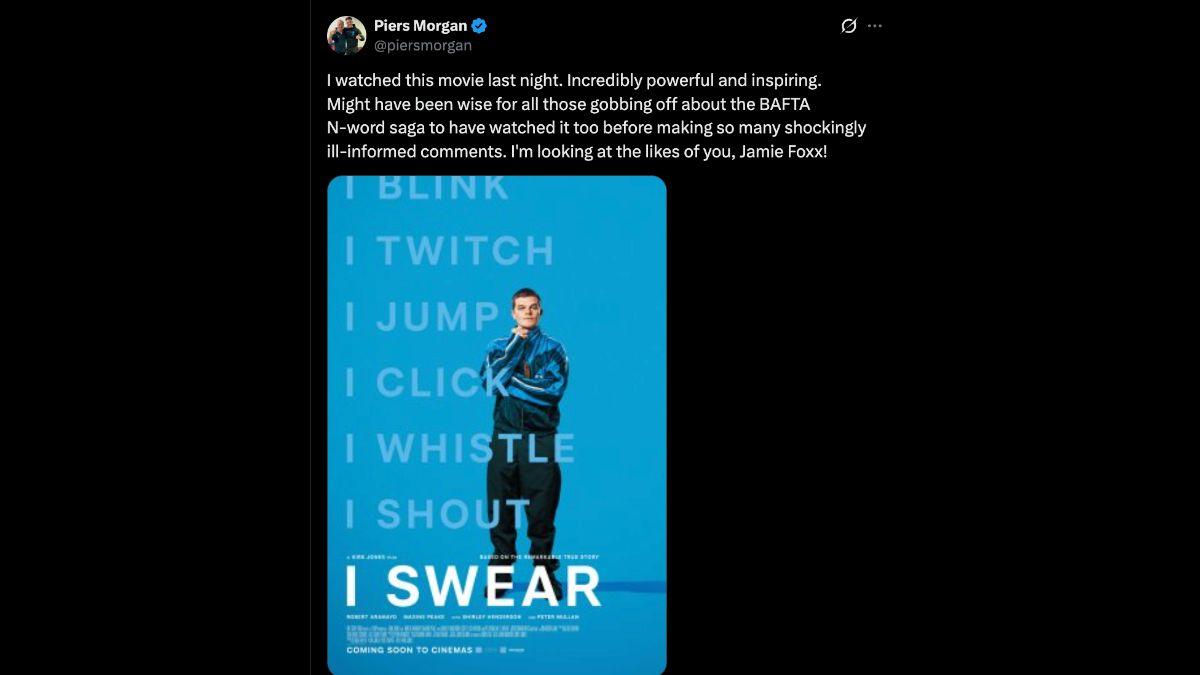Click "I SHOUT" text on the poster

438,514
